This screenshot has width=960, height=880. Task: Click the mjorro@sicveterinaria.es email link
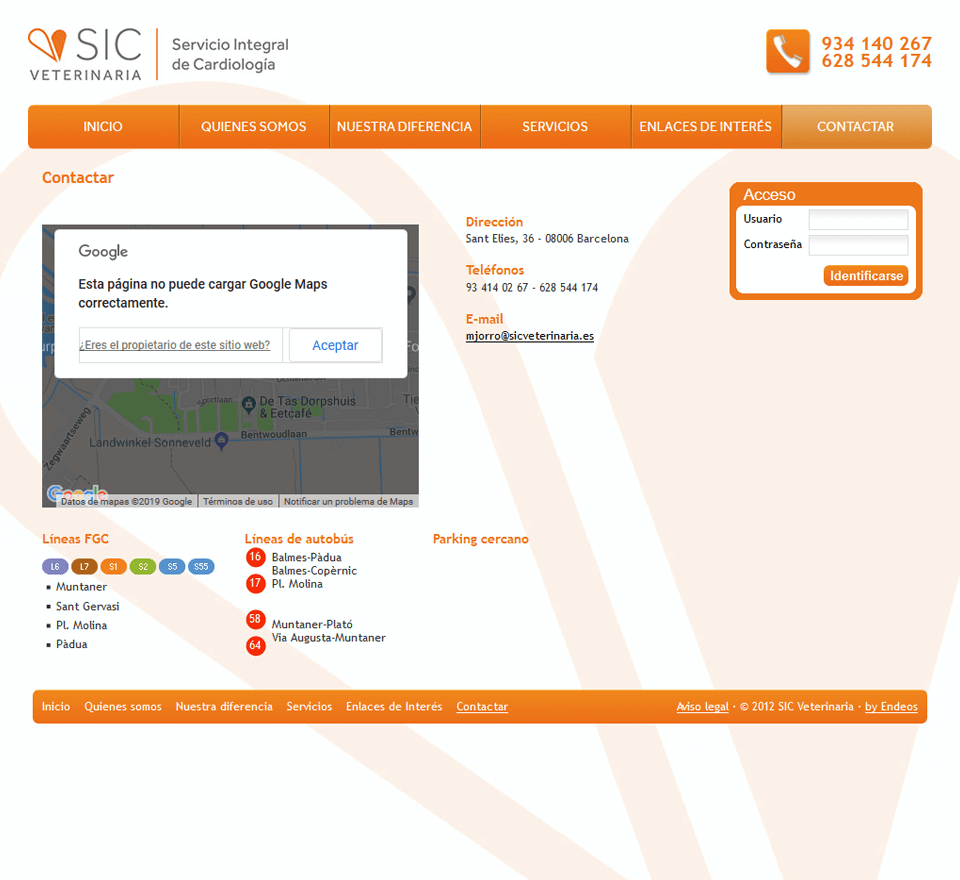529,336
